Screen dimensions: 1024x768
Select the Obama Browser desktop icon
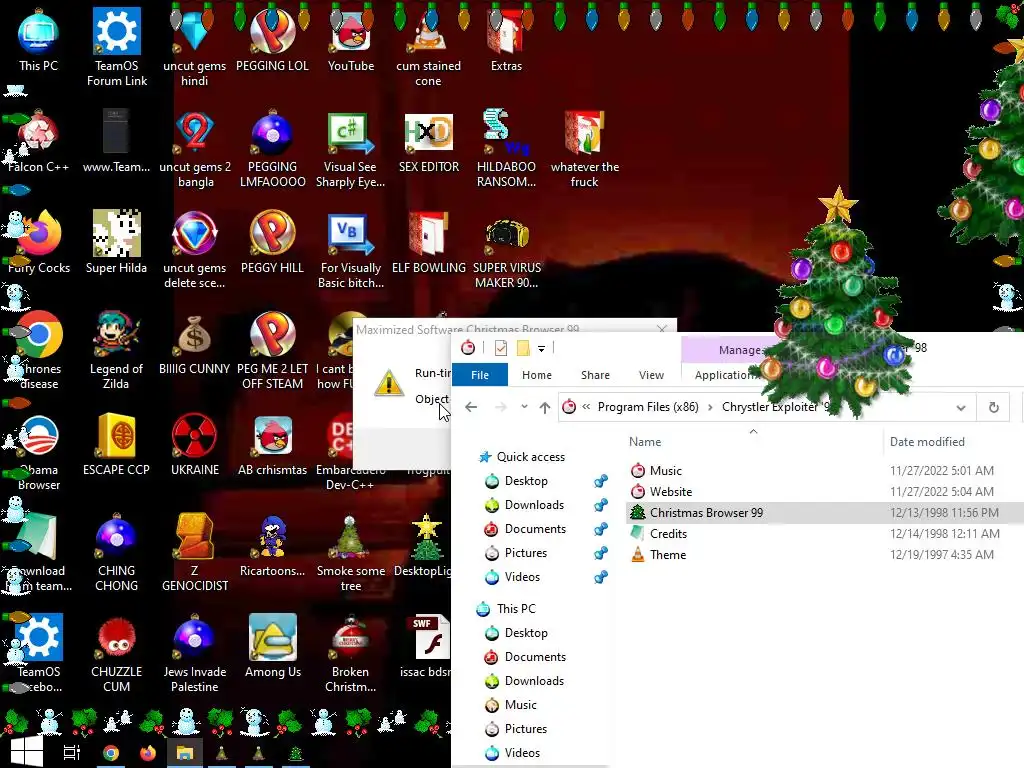coord(38,452)
